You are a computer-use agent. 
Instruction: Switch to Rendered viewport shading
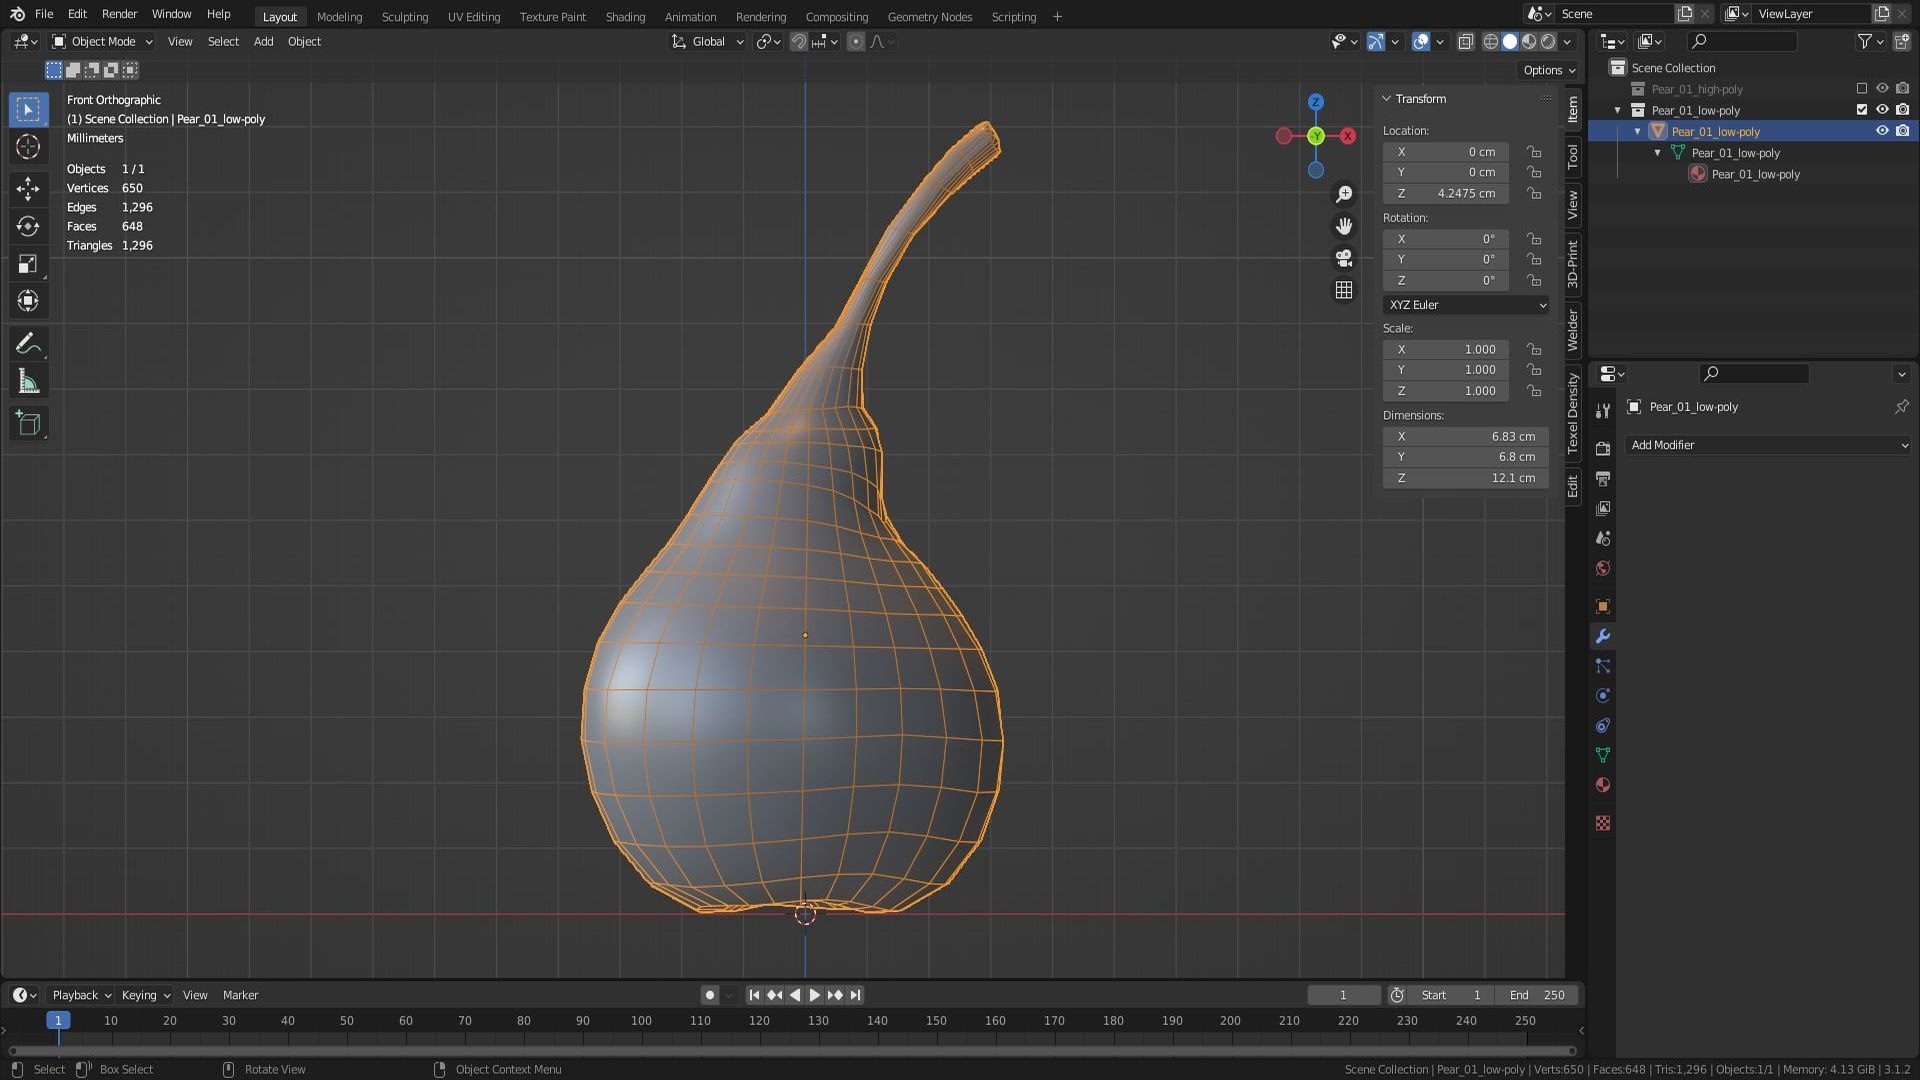point(1548,42)
